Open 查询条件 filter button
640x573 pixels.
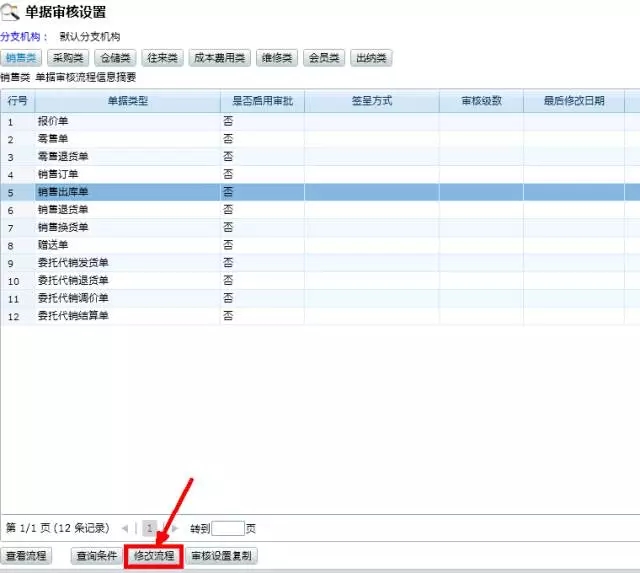(97, 556)
